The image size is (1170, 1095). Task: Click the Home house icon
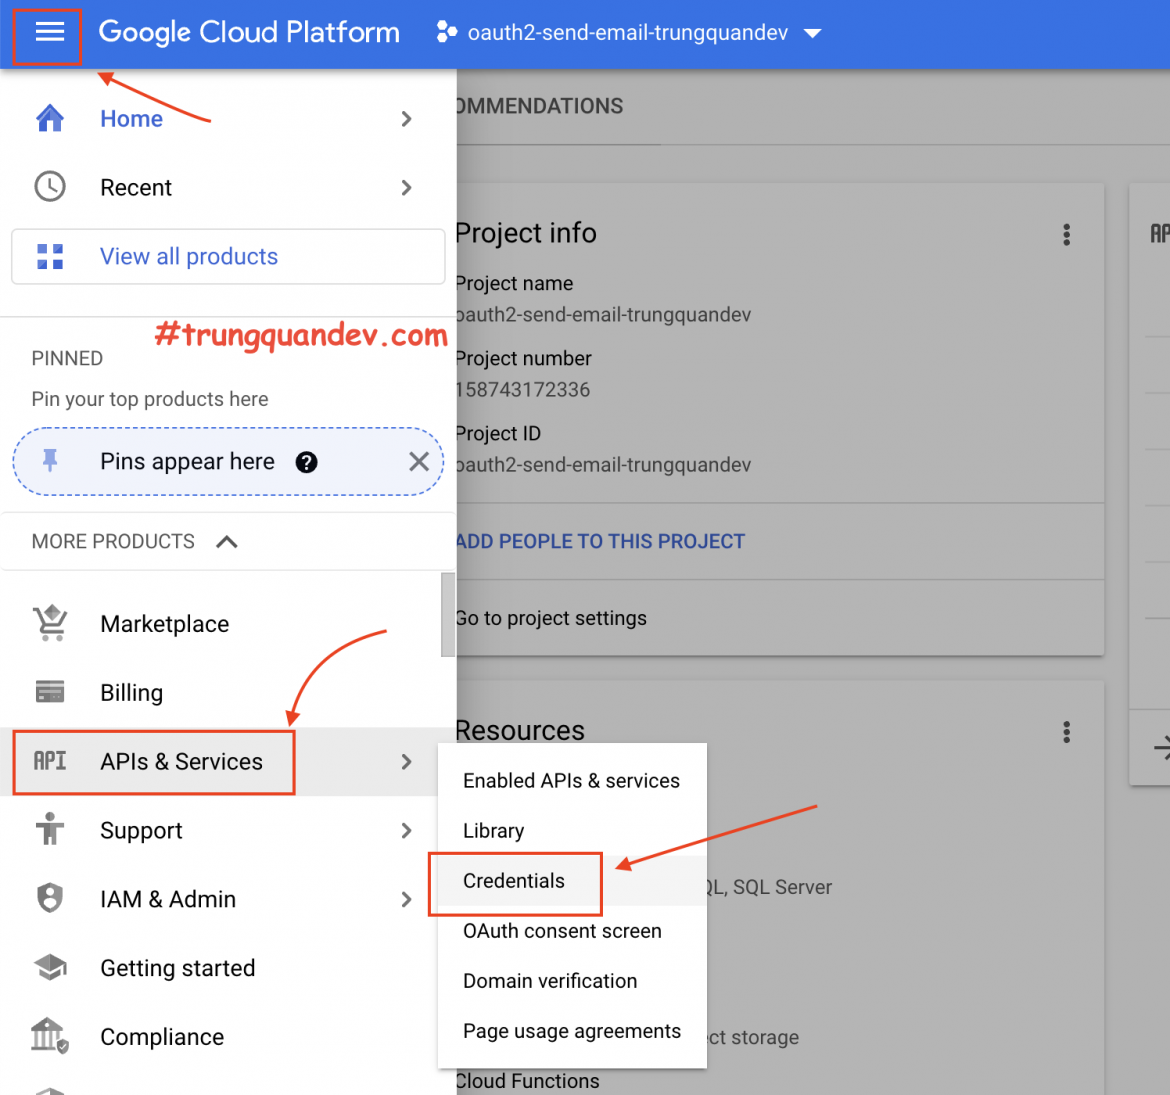(50, 119)
